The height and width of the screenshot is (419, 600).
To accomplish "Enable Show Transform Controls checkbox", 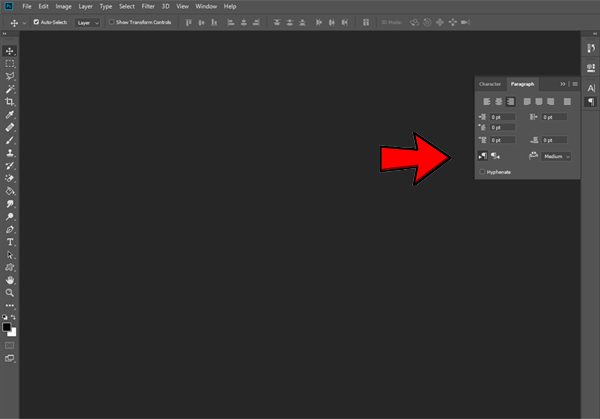I will pos(111,22).
